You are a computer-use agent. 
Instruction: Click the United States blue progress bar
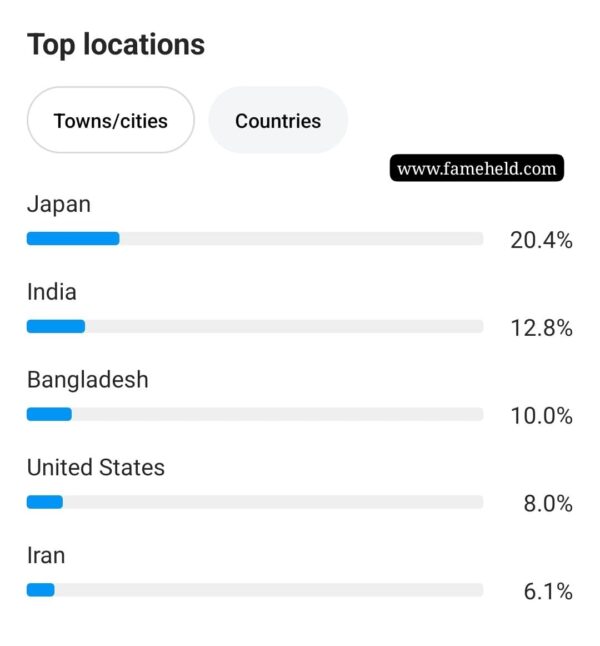[45, 502]
